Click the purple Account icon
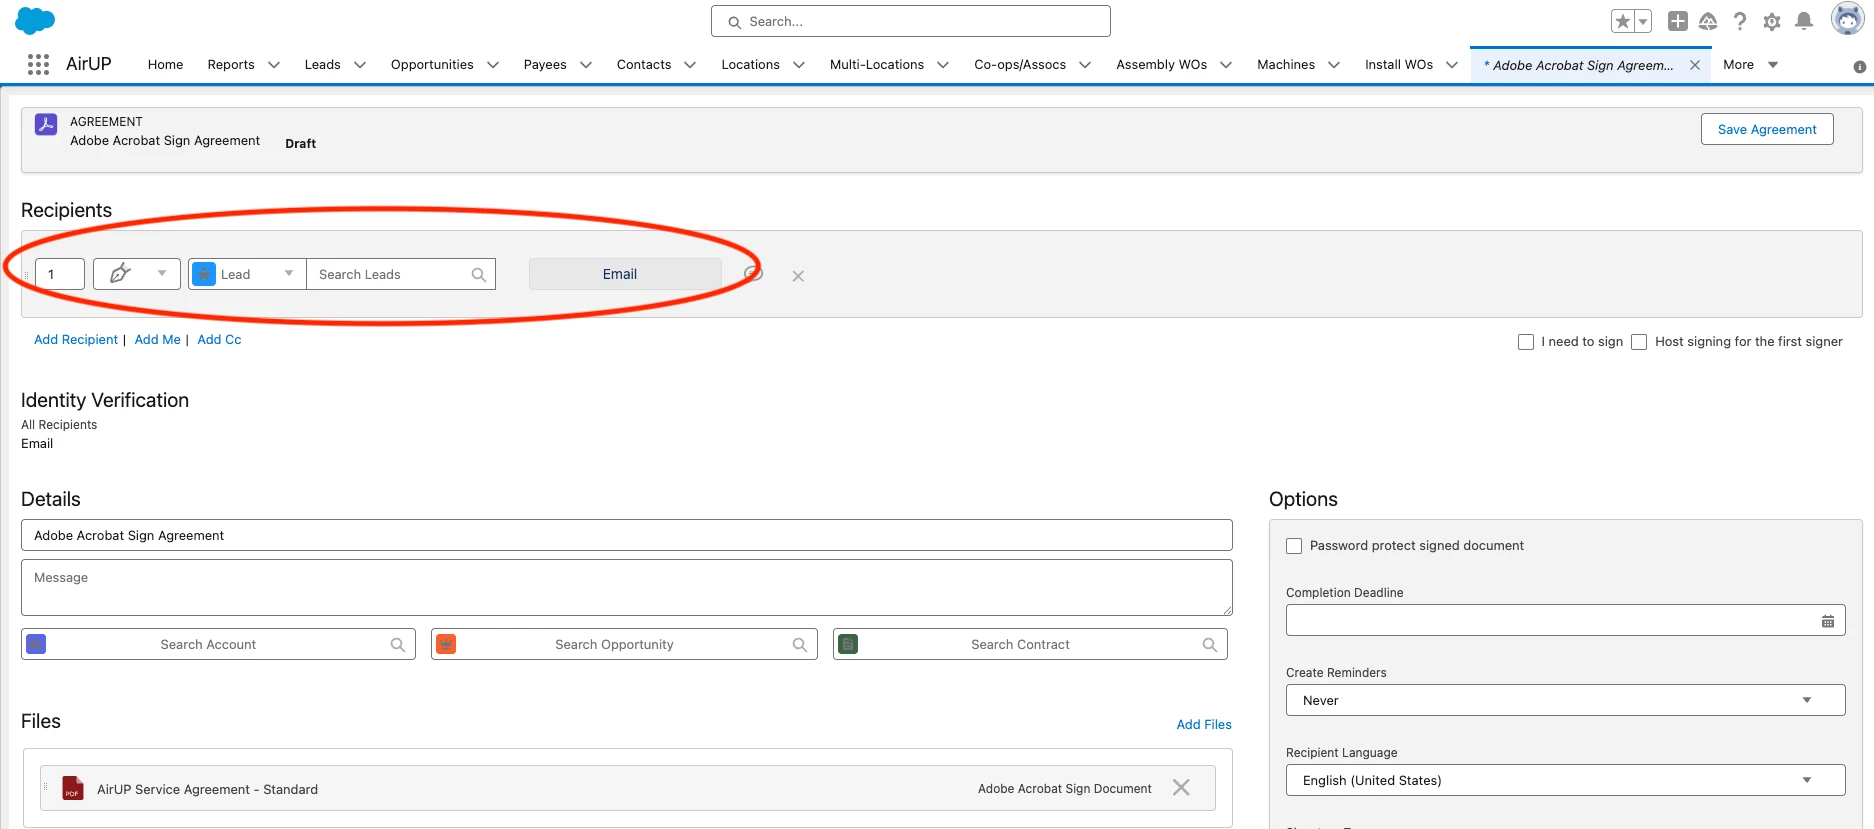 pyautogui.click(x=36, y=644)
